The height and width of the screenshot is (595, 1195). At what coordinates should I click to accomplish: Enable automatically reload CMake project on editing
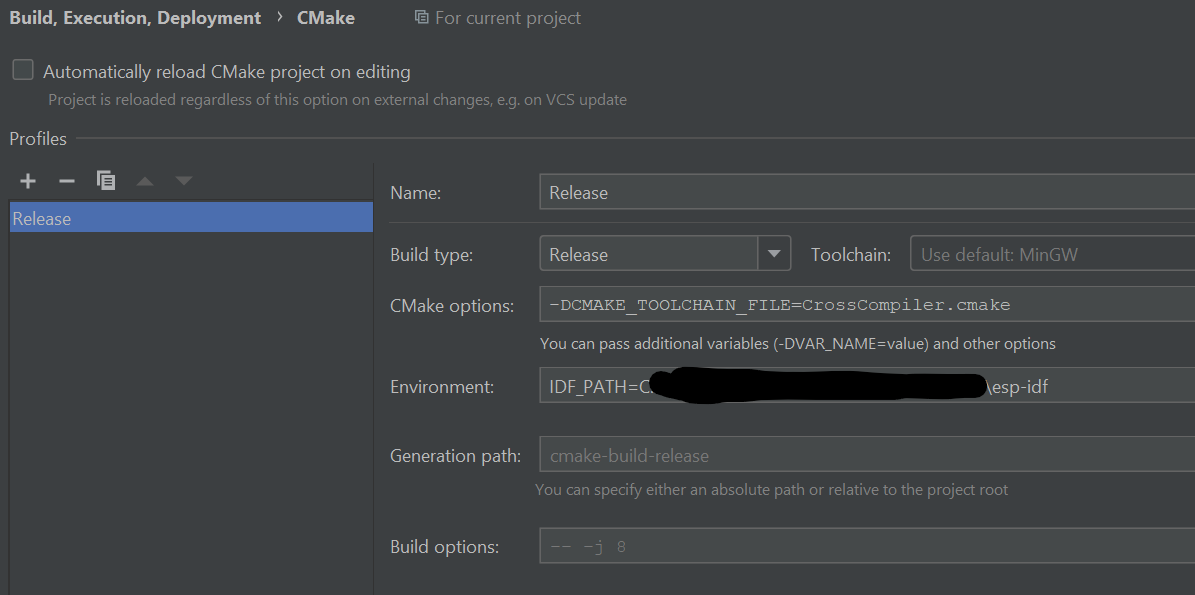click(22, 70)
